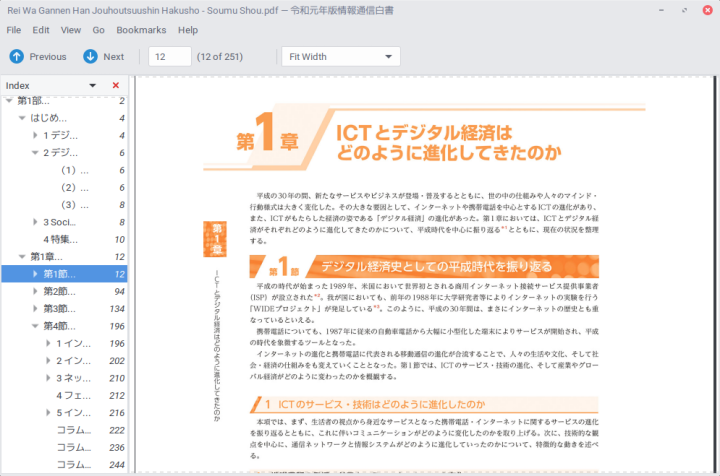Expand the 3 Soci... index entry
The width and height of the screenshot is (720, 476).
35,222
